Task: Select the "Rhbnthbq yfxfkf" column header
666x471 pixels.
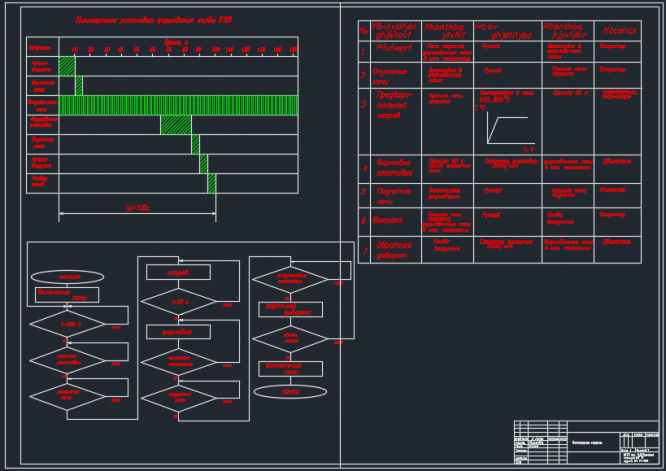Action: click(x=447, y=31)
